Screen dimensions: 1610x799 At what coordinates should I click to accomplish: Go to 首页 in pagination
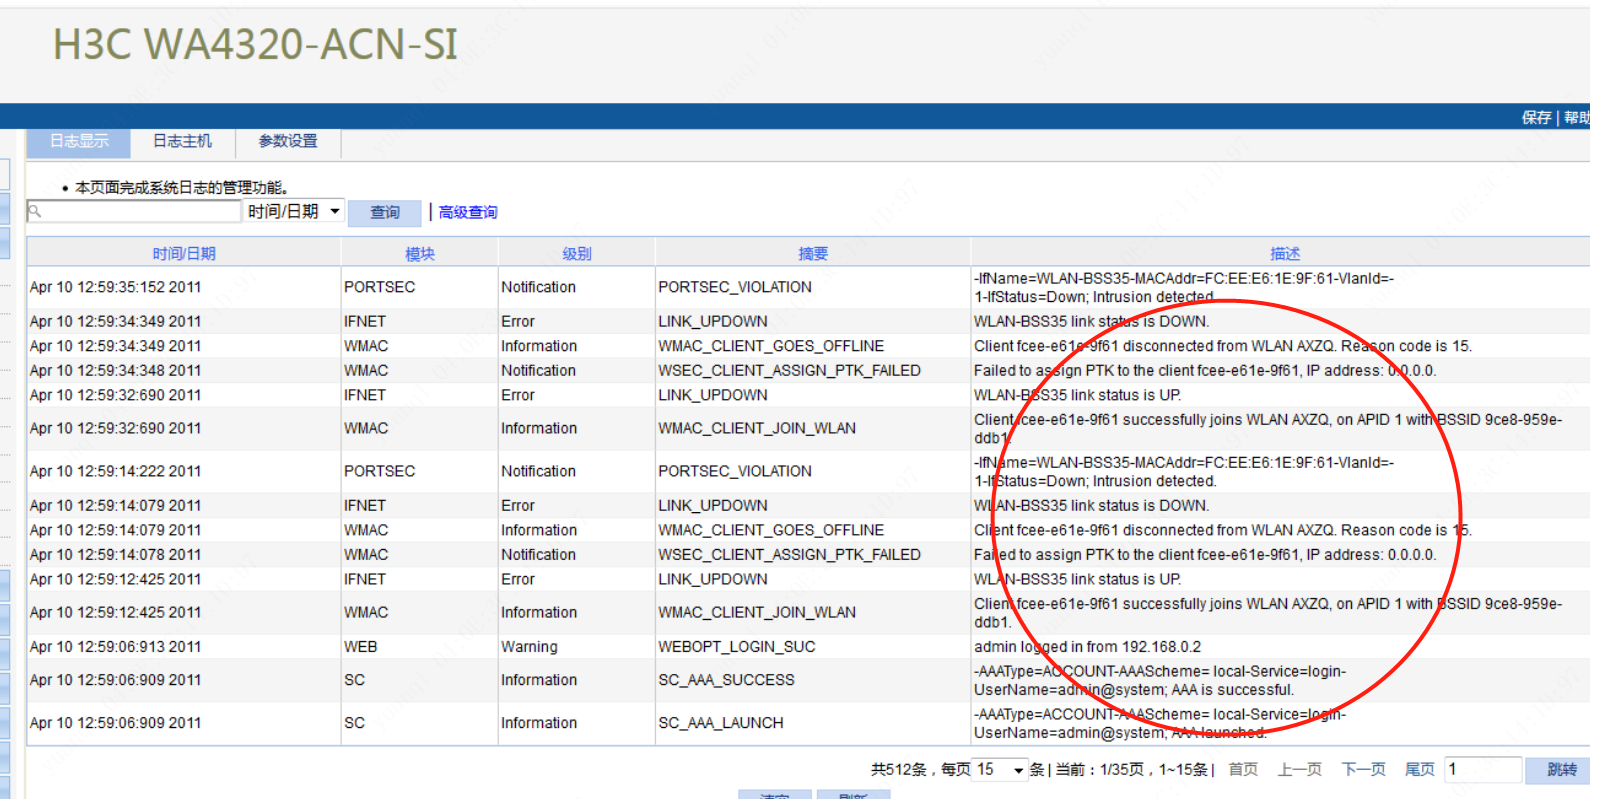click(x=1243, y=769)
